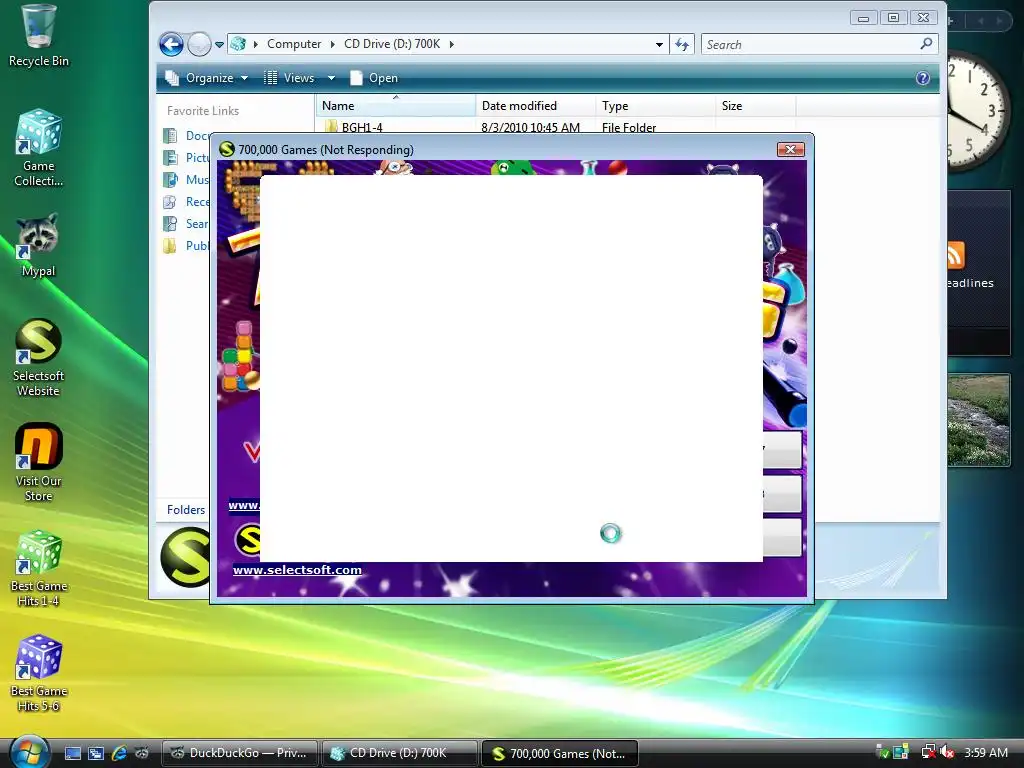Click the analog clock gadget
This screenshot has width=1024, height=768.
click(977, 111)
